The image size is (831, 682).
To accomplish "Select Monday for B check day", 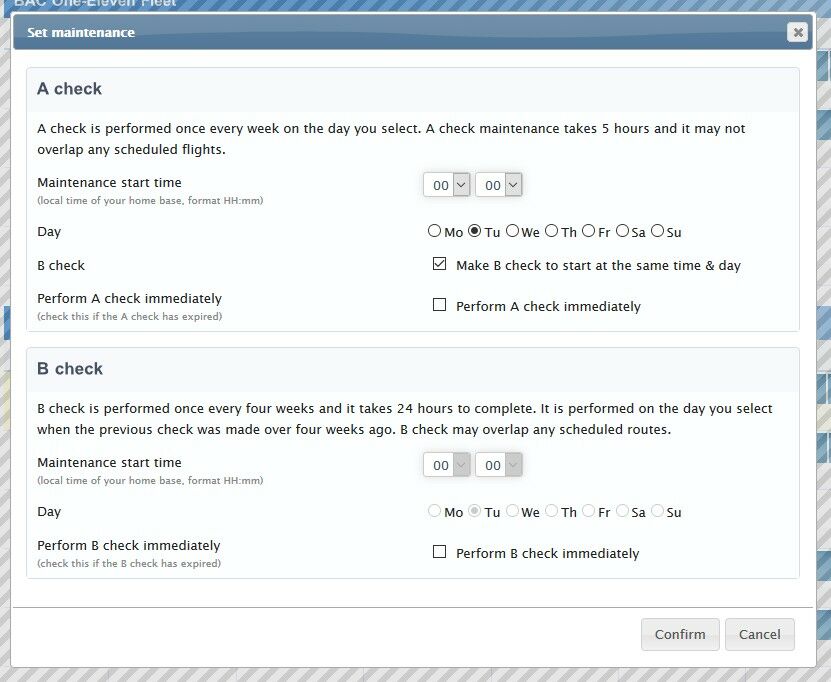I will pos(434,512).
